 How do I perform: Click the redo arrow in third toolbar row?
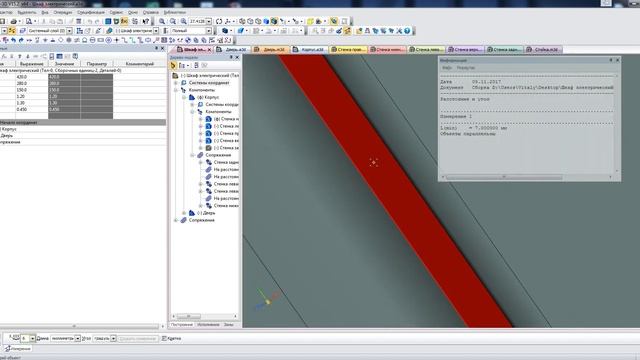[x=21, y=40]
